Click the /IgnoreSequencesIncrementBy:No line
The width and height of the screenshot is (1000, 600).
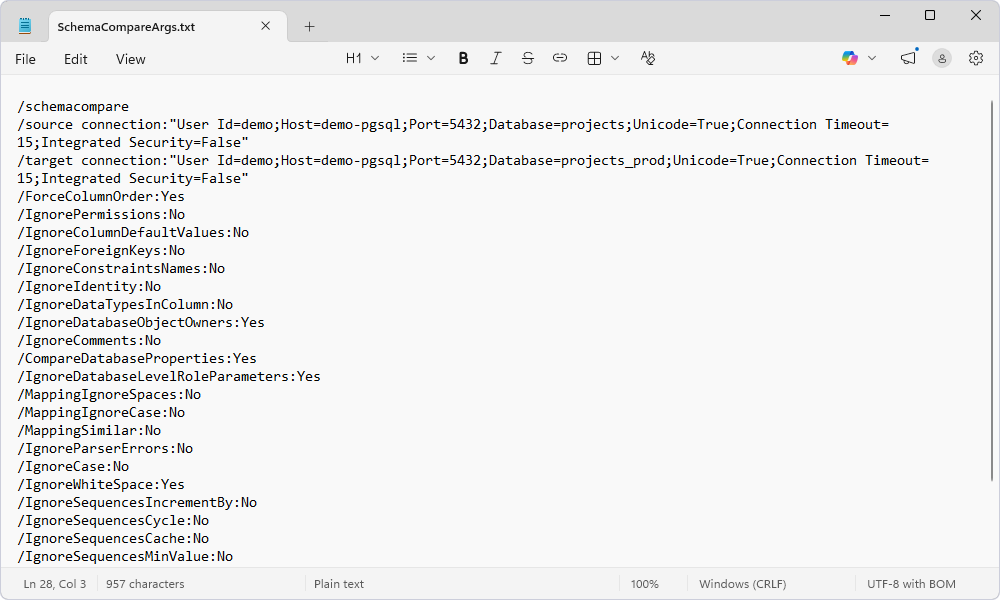(x=136, y=502)
